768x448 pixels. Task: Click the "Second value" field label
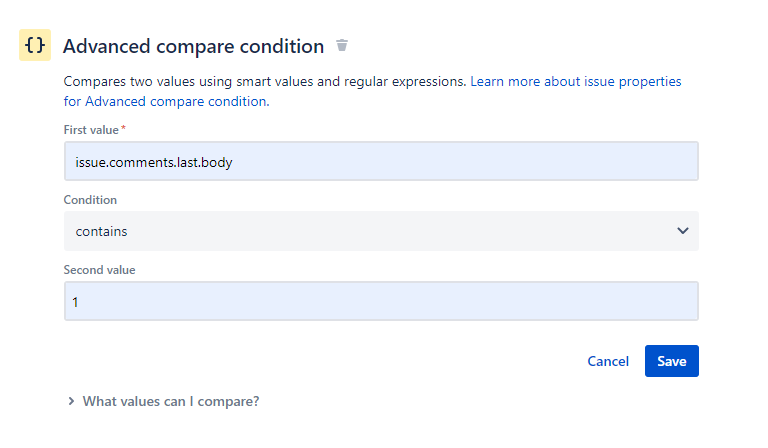tap(99, 269)
